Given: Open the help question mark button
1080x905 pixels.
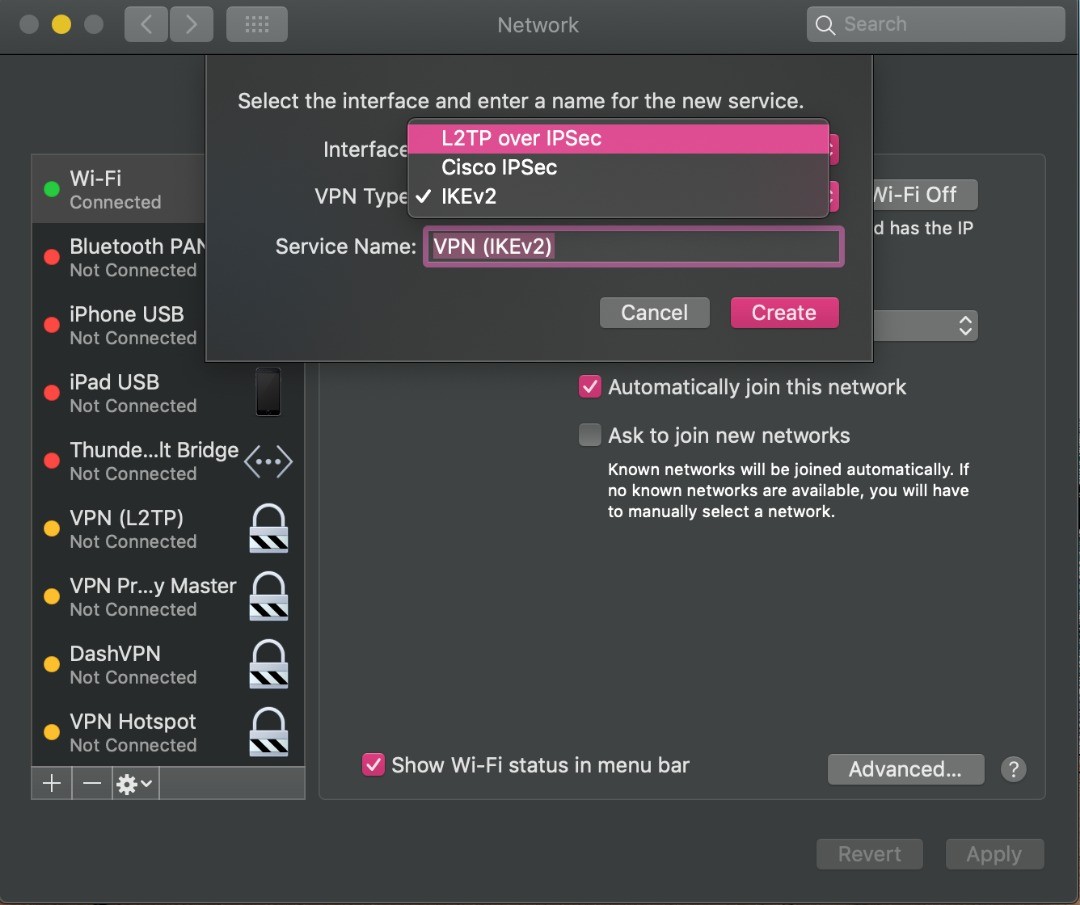Looking at the screenshot, I should tap(1013, 769).
